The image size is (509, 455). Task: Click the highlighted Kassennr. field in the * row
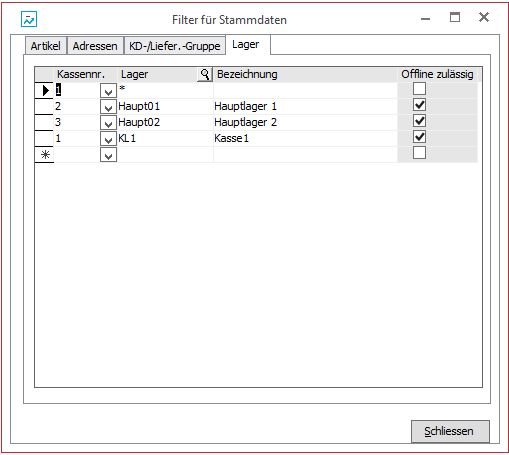pyautogui.click(x=77, y=90)
